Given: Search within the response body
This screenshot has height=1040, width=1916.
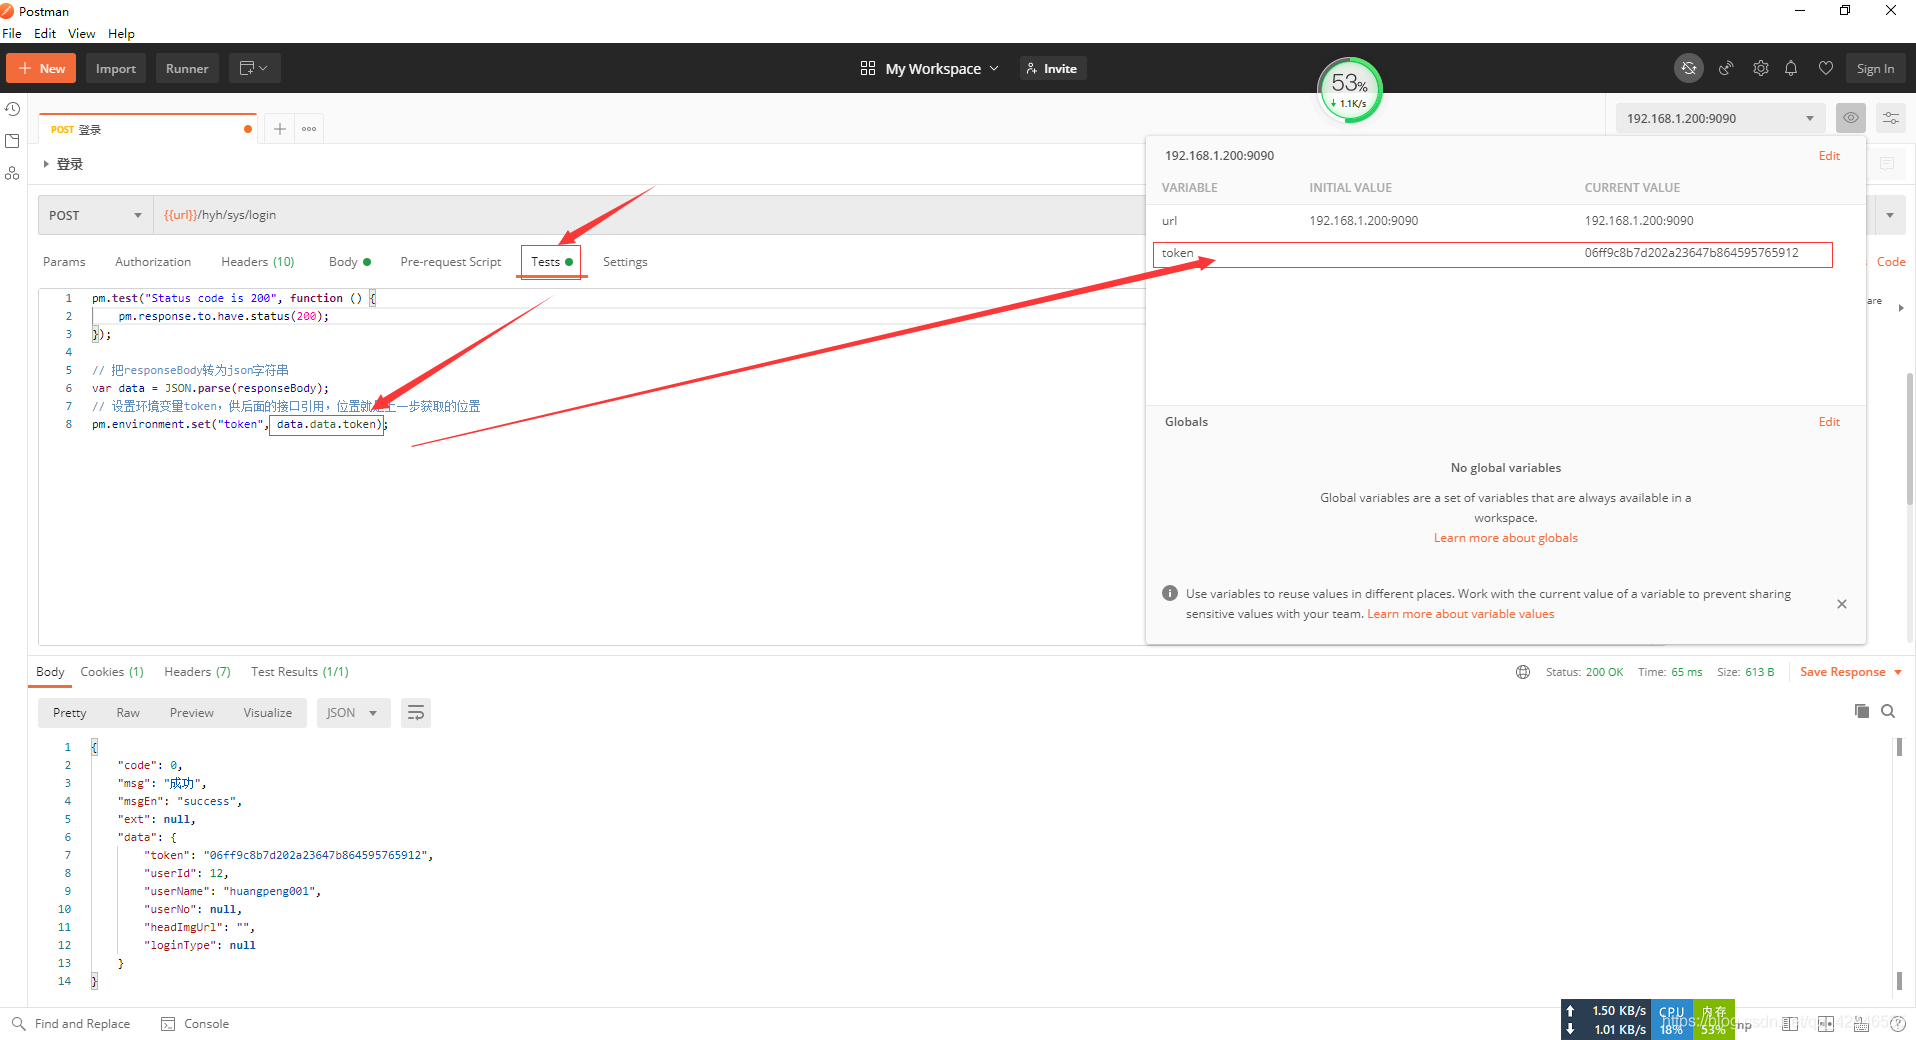Looking at the screenshot, I should click(x=1888, y=711).
